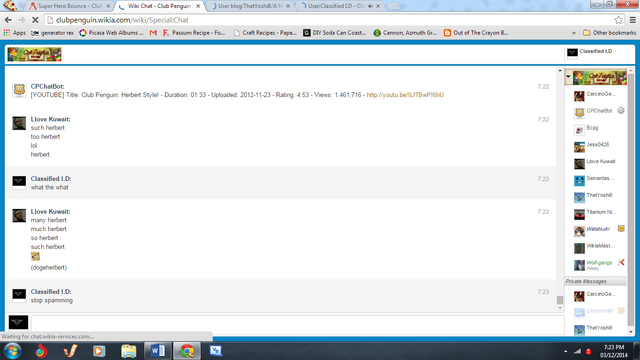This screenshot has width=640, height=360.
Task: Close the User:Classified I.D tab
Action: tap(378, 6)
